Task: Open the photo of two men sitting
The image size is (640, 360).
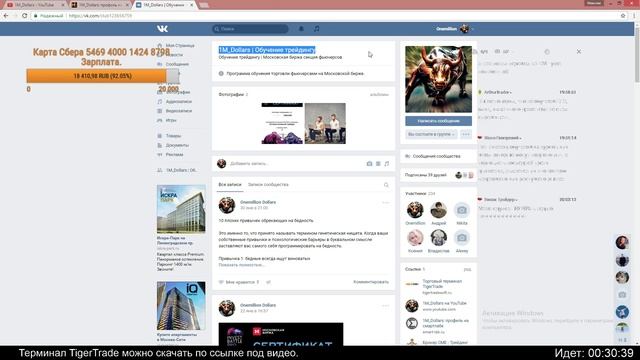Action: (325, 123)
